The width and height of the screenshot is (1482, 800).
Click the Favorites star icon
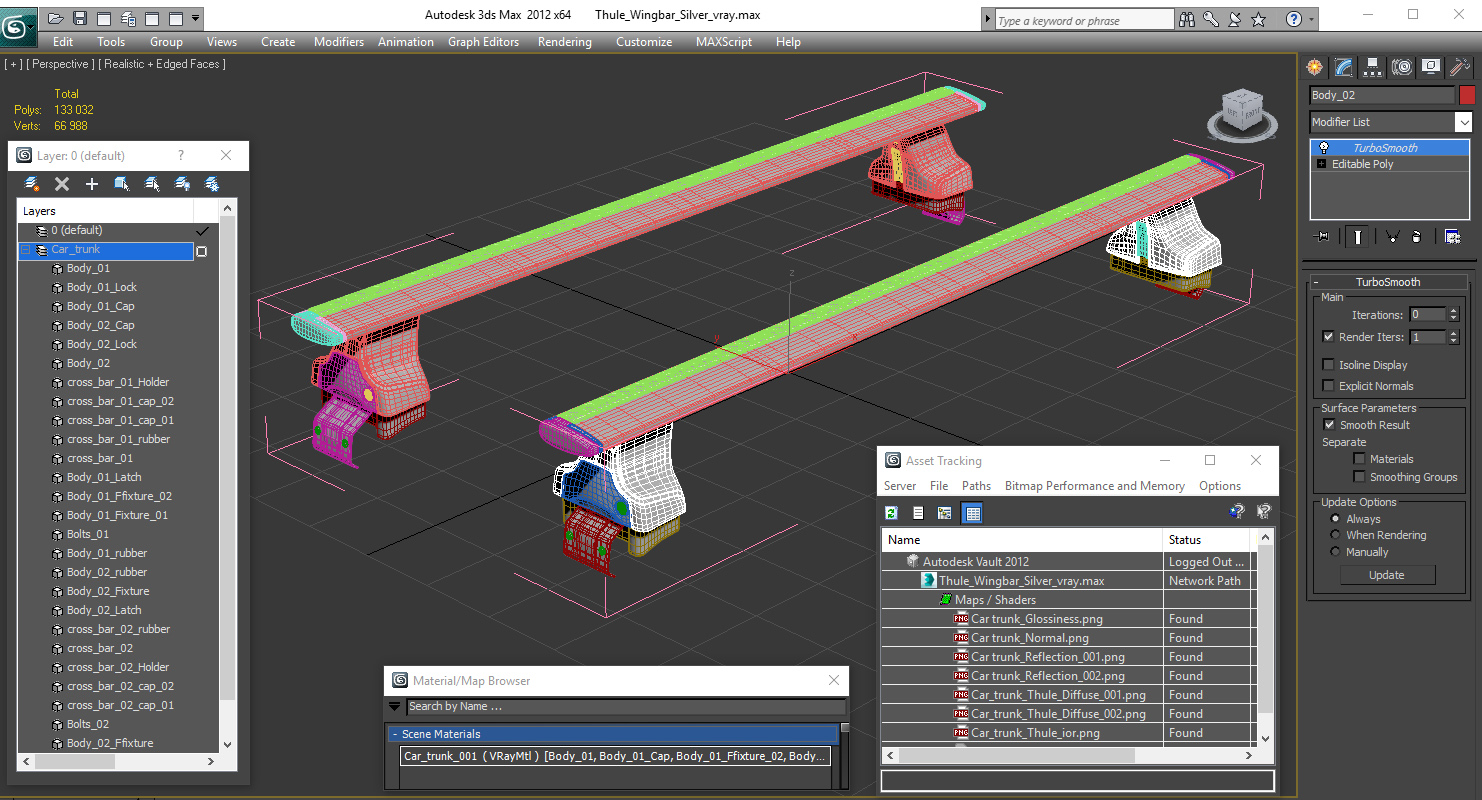pyautogui.click(x=1259, y=19)
